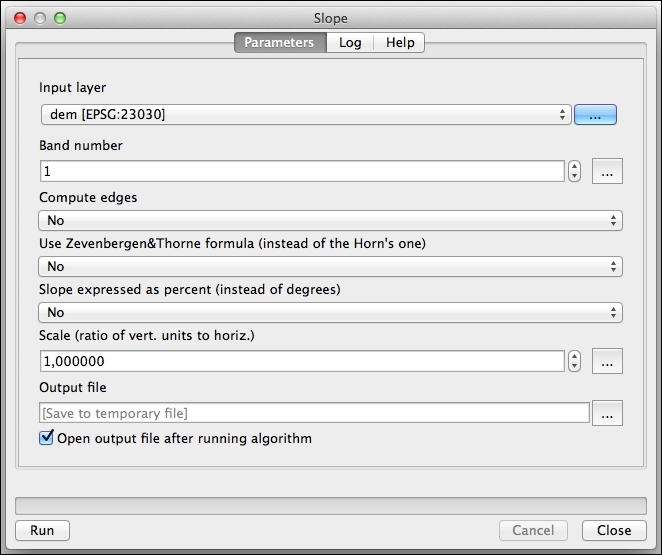Toggle Open output file after running algorithm
The width and height of the screenshot is (662, 555).
[x=46, y=438]
